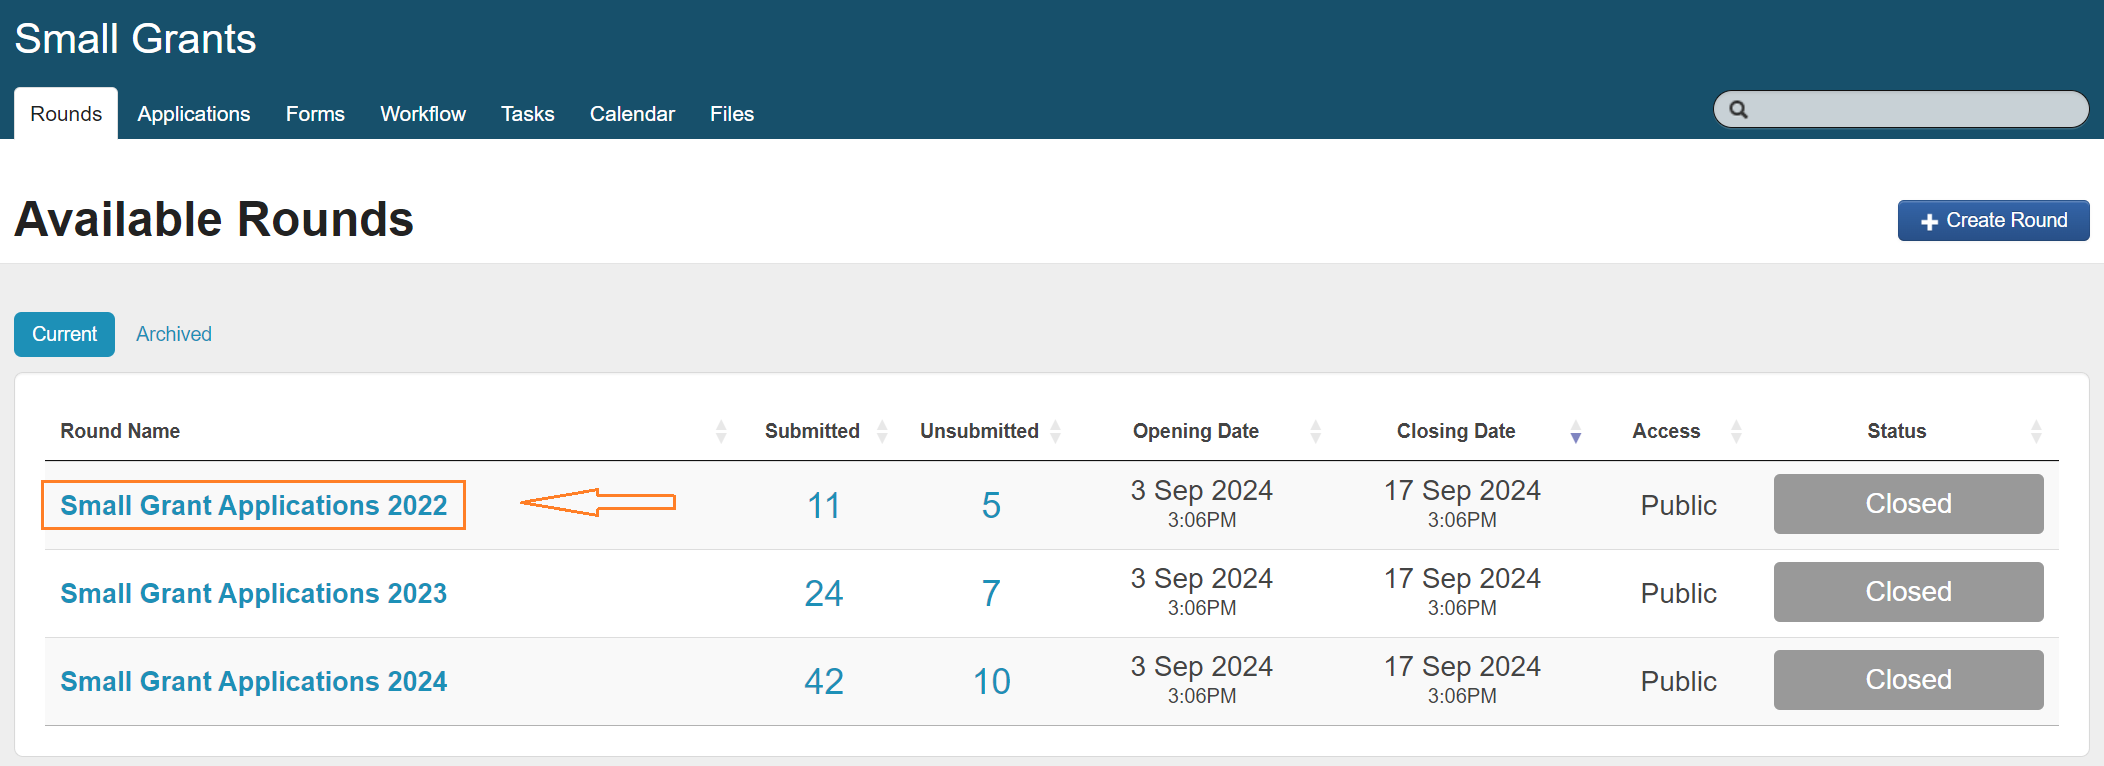Sort by Access column arrows
Image resolution: width=2104 pixels, height=766 pixels.
click(x=1736, y=432)
